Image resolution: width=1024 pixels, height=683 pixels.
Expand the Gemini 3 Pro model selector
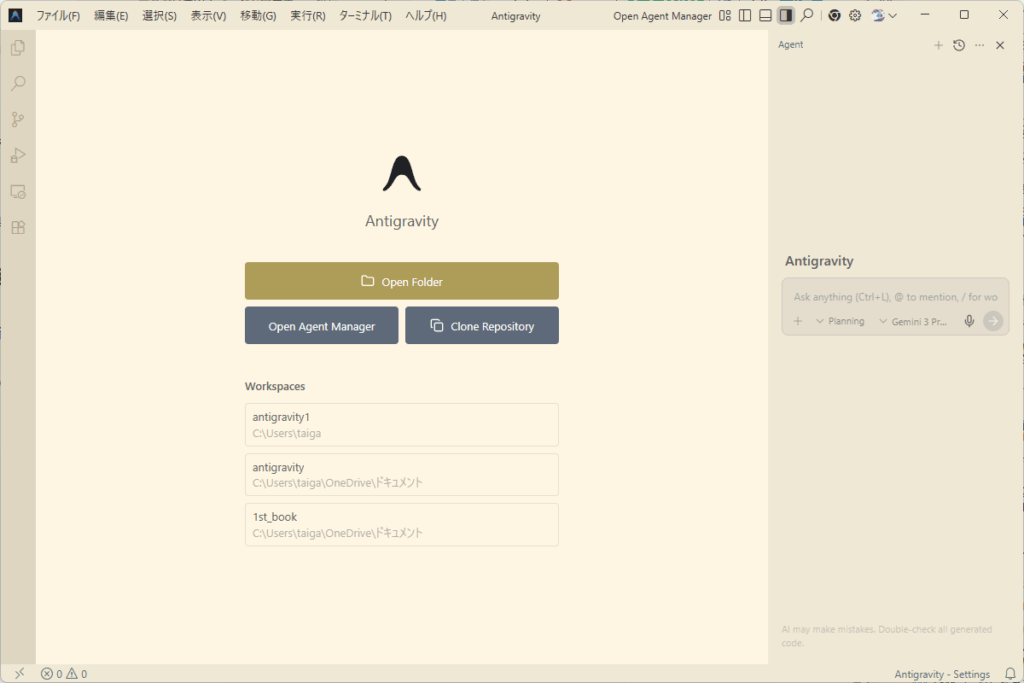913,321
